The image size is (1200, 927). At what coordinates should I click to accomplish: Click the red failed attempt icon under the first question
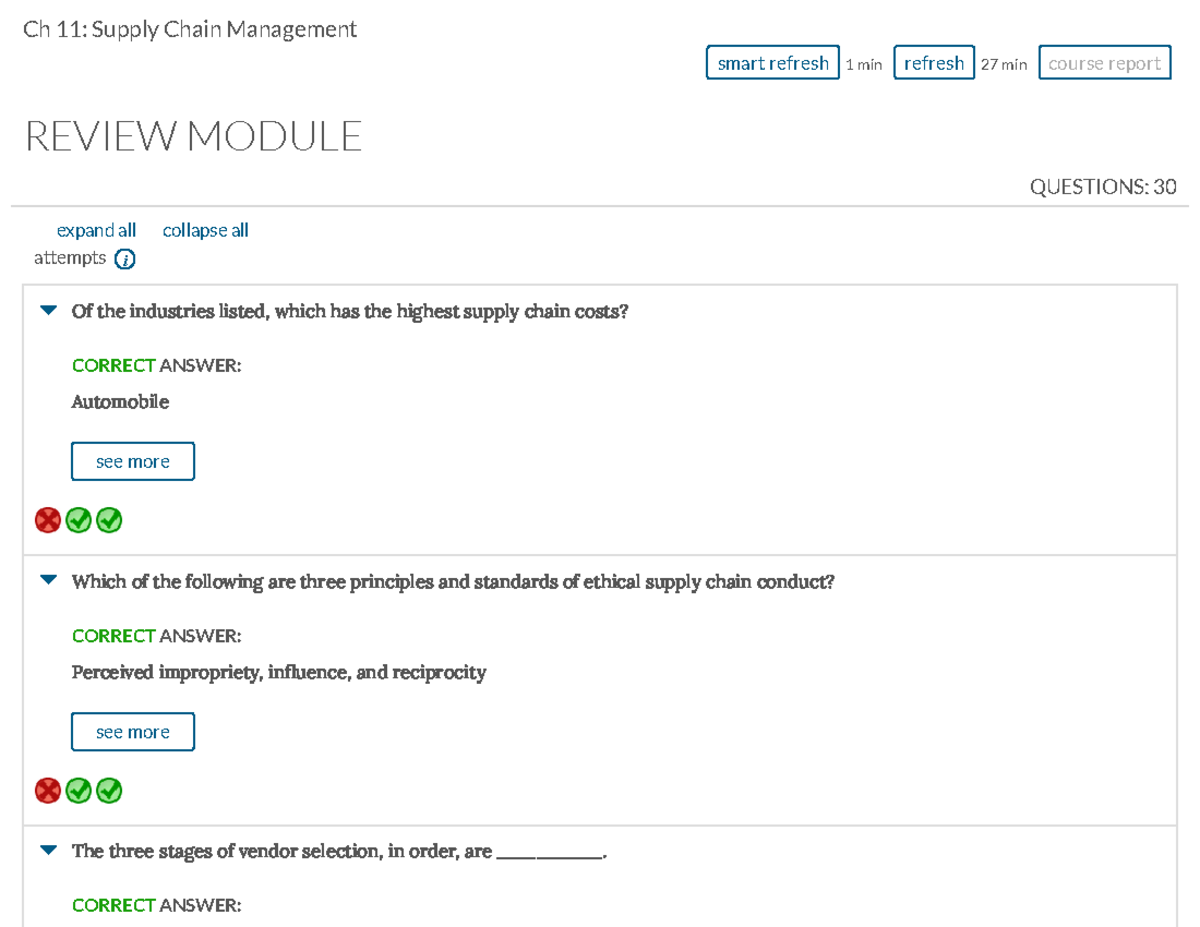coord(47,520)
